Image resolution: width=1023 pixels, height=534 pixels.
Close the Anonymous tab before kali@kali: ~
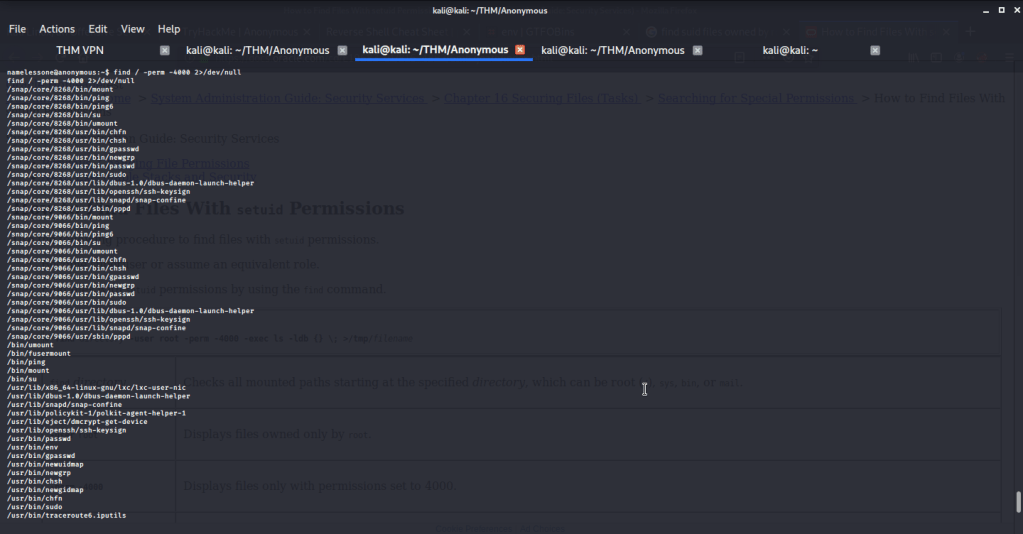(698, 50)
